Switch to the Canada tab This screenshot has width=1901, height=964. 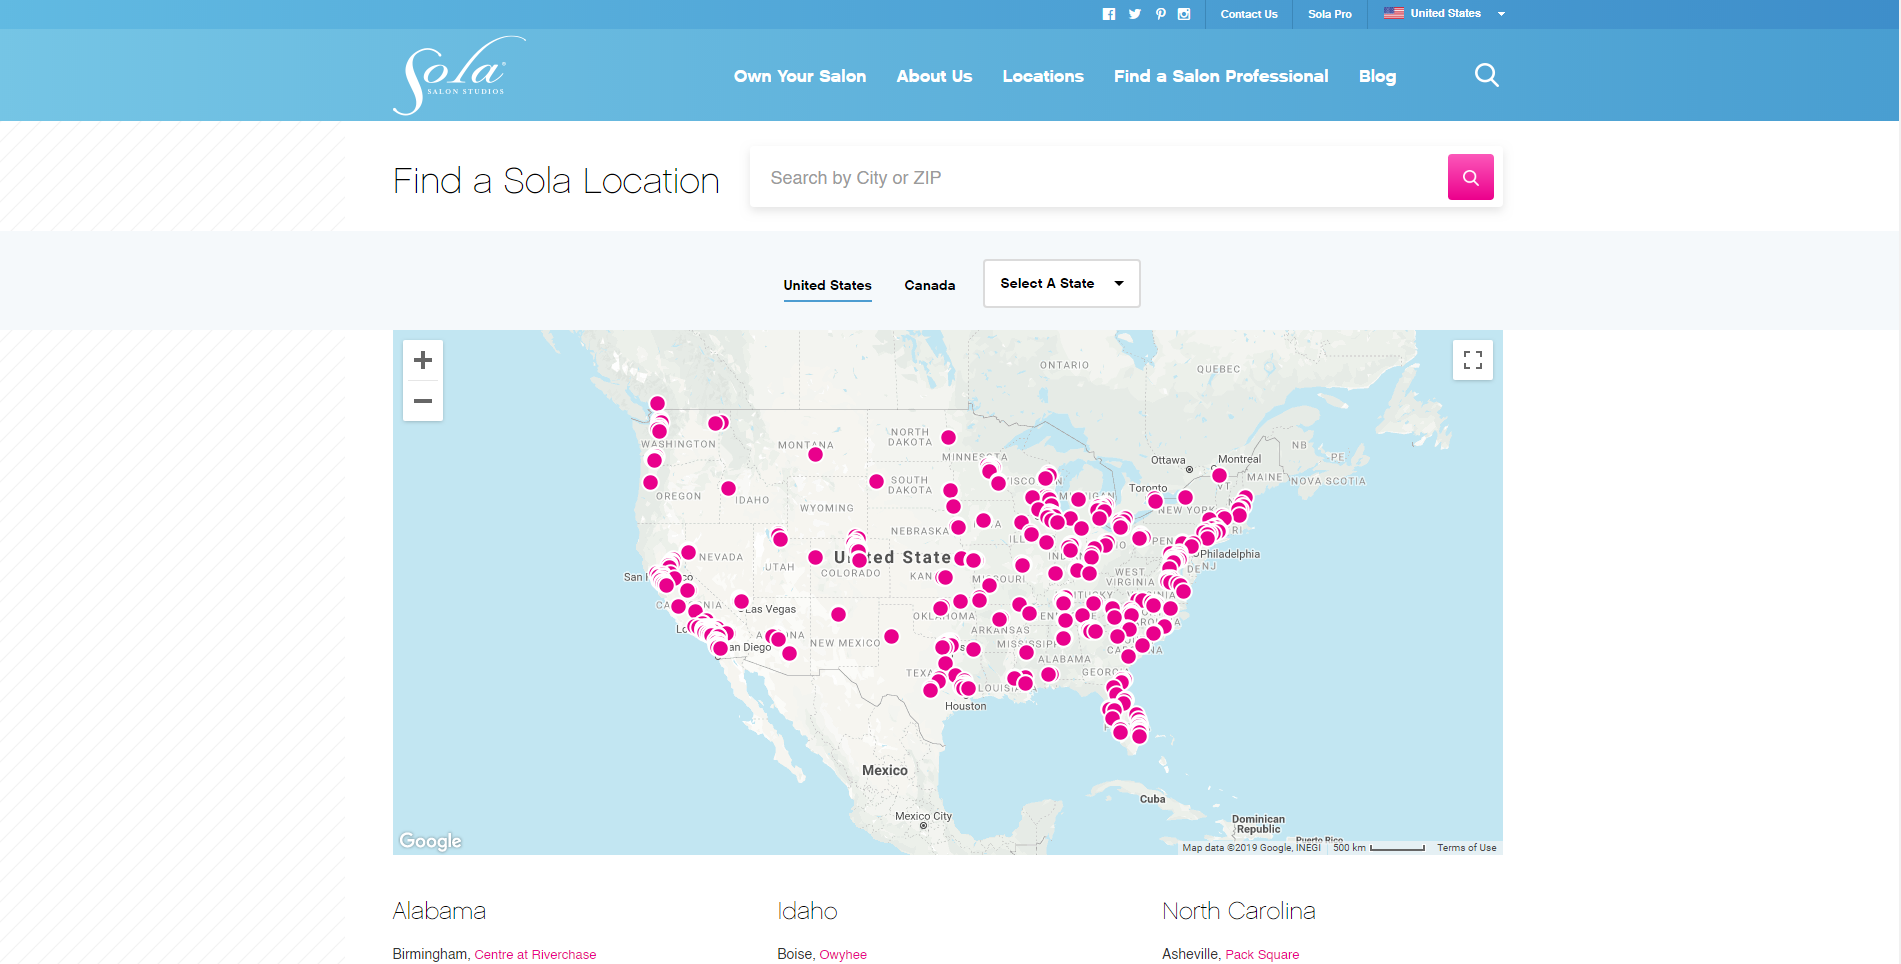tap(929, 285)
